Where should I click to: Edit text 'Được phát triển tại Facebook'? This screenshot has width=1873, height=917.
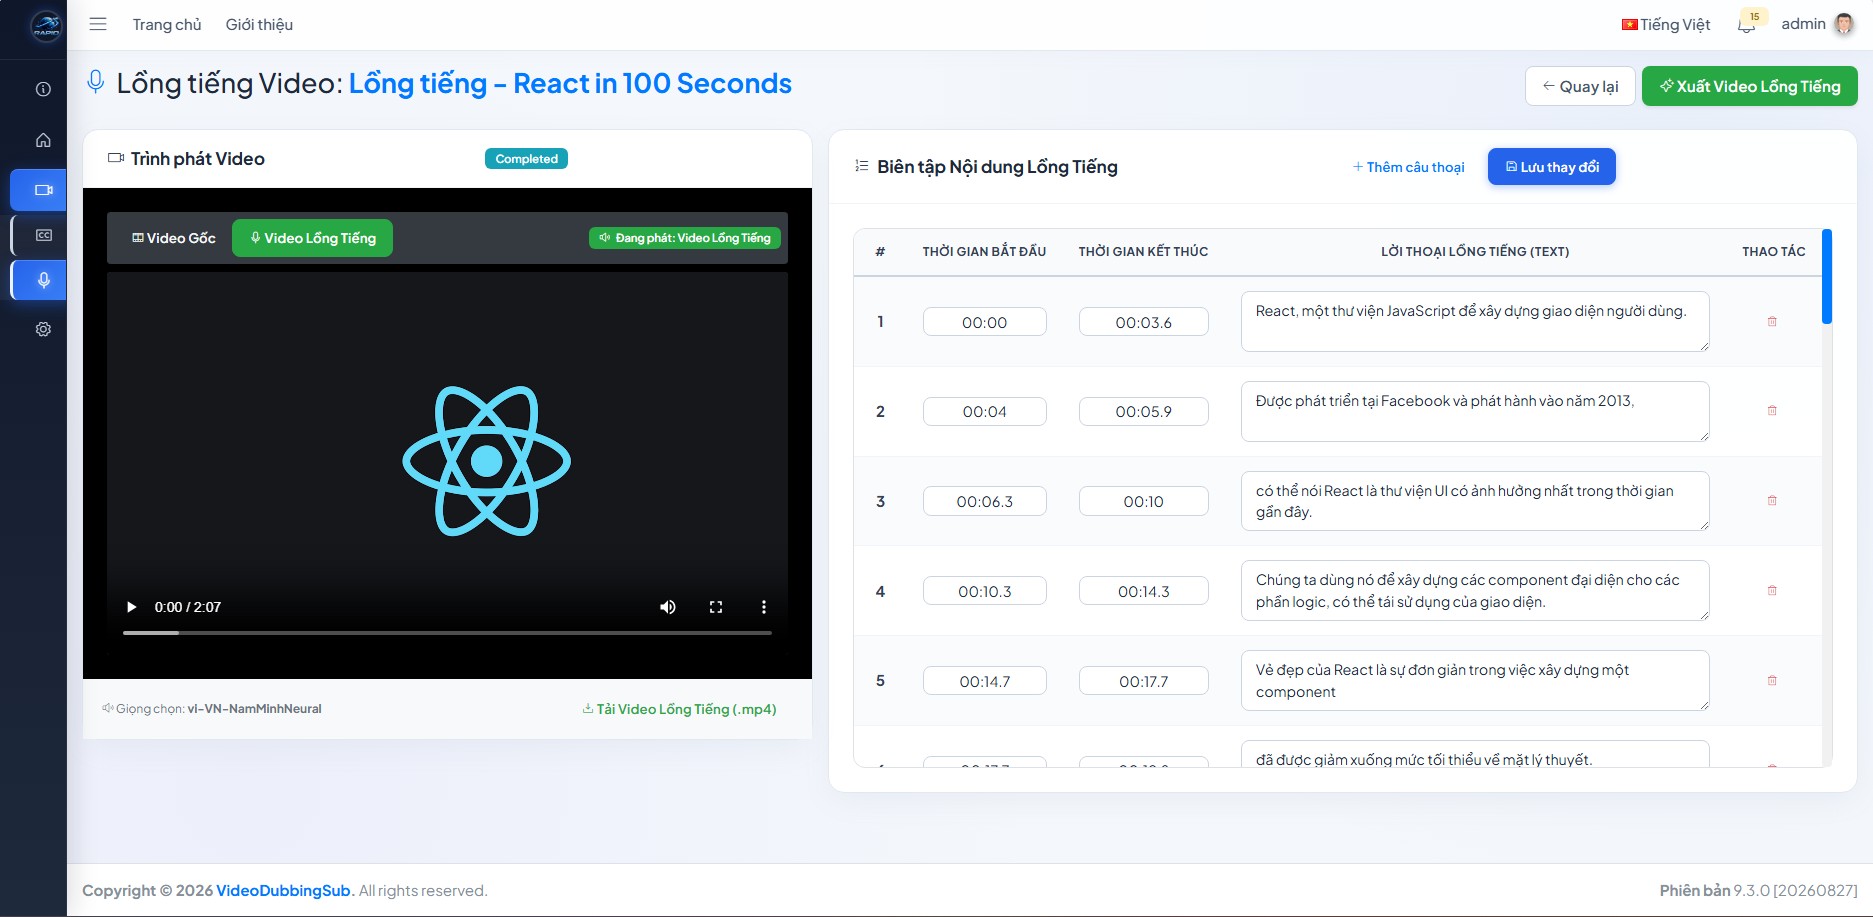(x=1475, y=411)
